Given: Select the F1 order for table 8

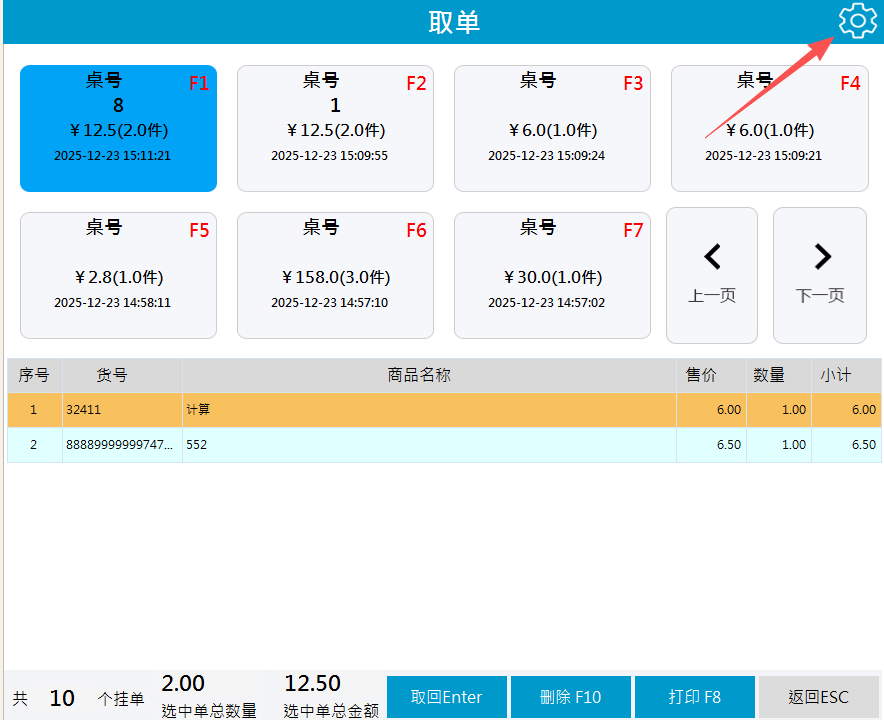Looking at the screenshot, I should tap(118, 129).
